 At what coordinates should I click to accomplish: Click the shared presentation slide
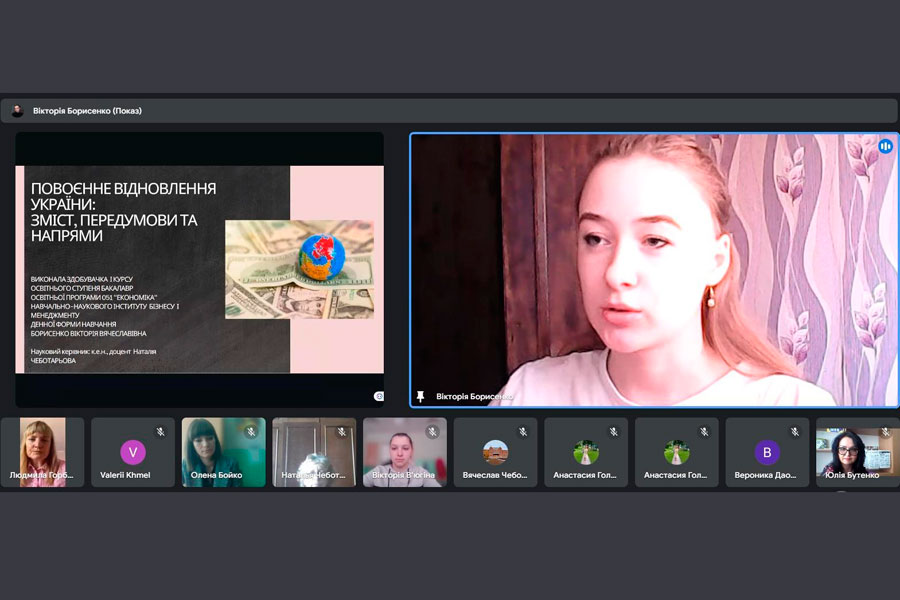point(200,269)
